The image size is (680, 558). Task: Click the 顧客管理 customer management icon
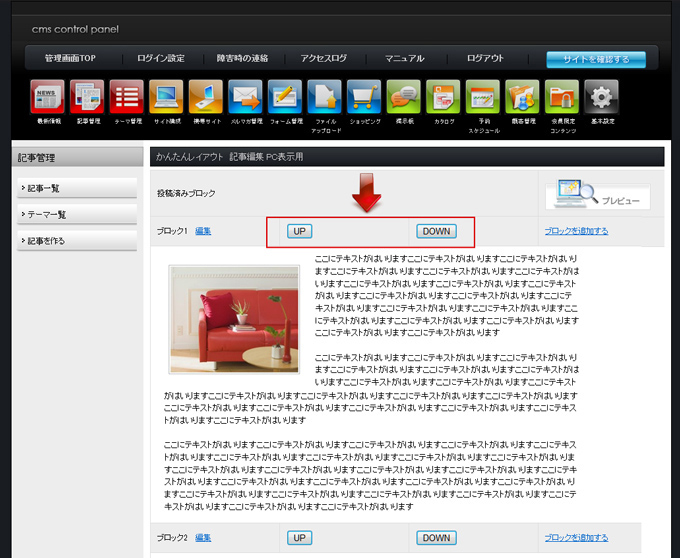pyautogui.click(x=522, y=98)
